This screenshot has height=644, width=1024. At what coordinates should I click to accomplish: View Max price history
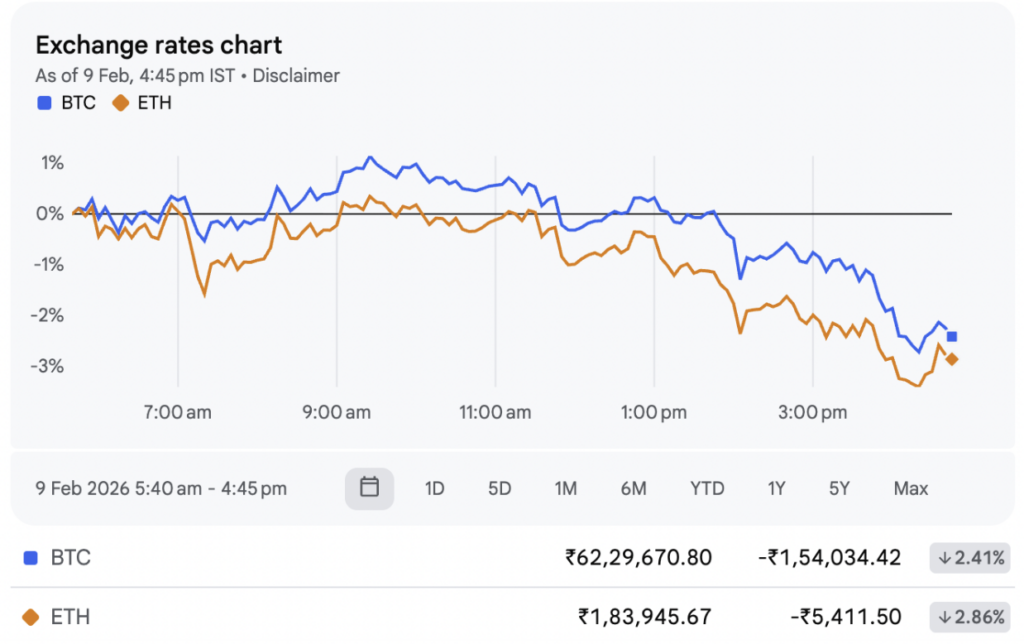tap(910, 488)
